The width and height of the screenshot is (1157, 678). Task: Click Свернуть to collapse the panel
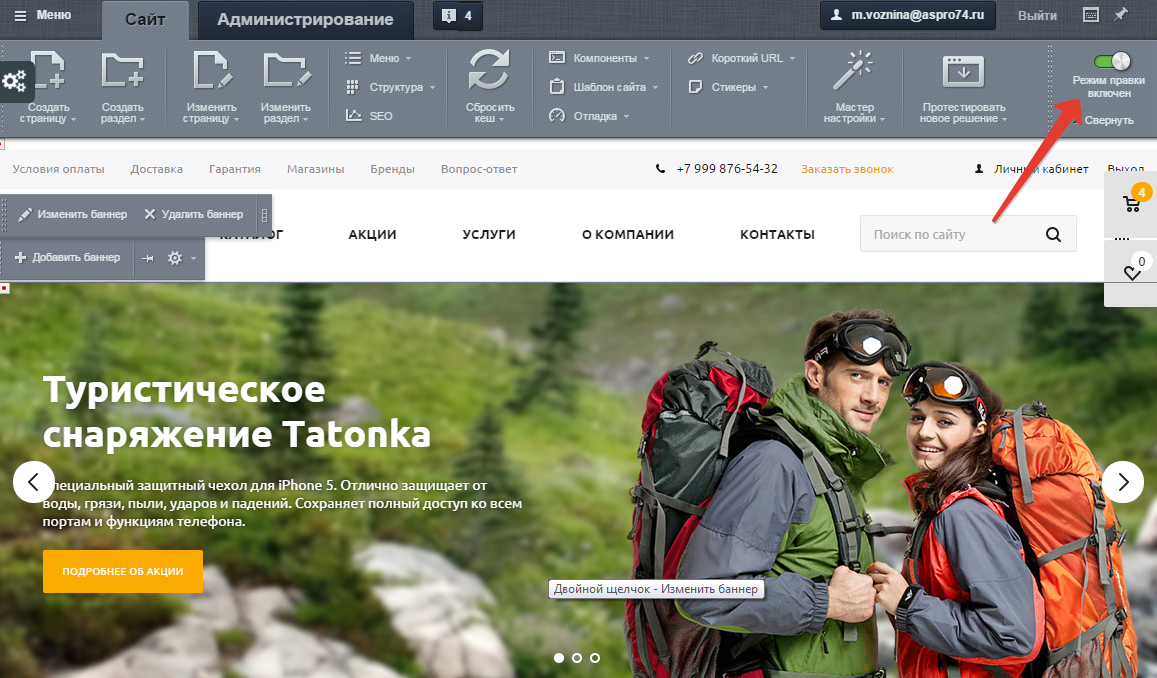[x=1108, y=120]
